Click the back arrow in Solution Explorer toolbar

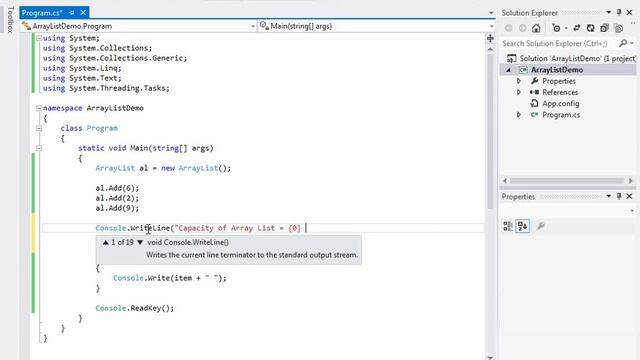509,28
